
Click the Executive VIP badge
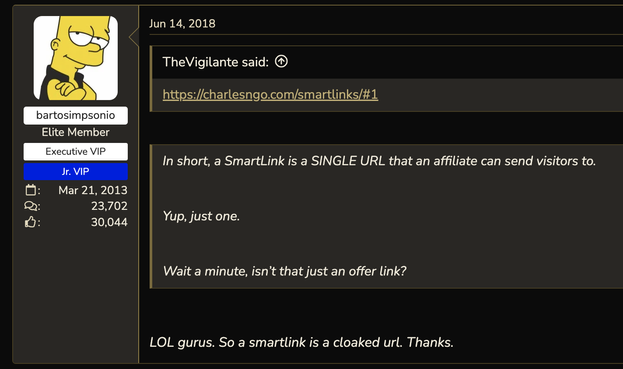pyautogui.click(x=75, y=152)
